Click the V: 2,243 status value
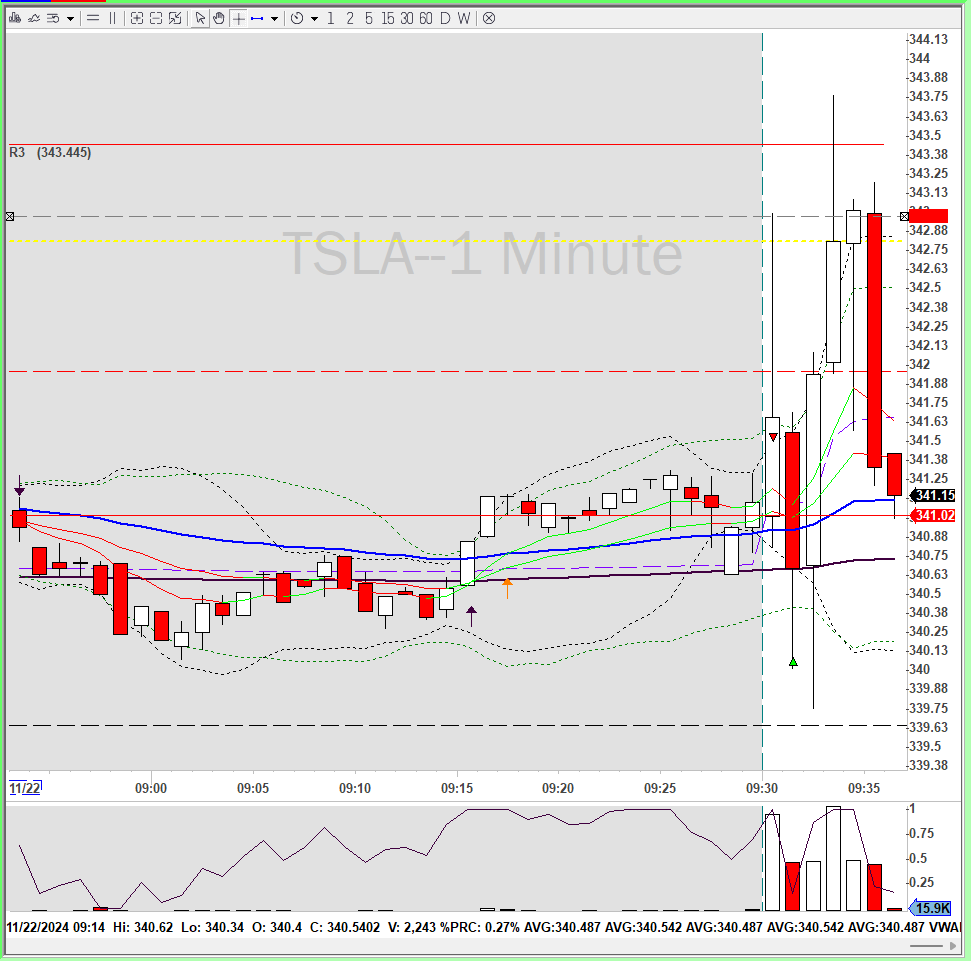Screen dimensions: 971x961 pyautogui.click(x=412, y=928)
